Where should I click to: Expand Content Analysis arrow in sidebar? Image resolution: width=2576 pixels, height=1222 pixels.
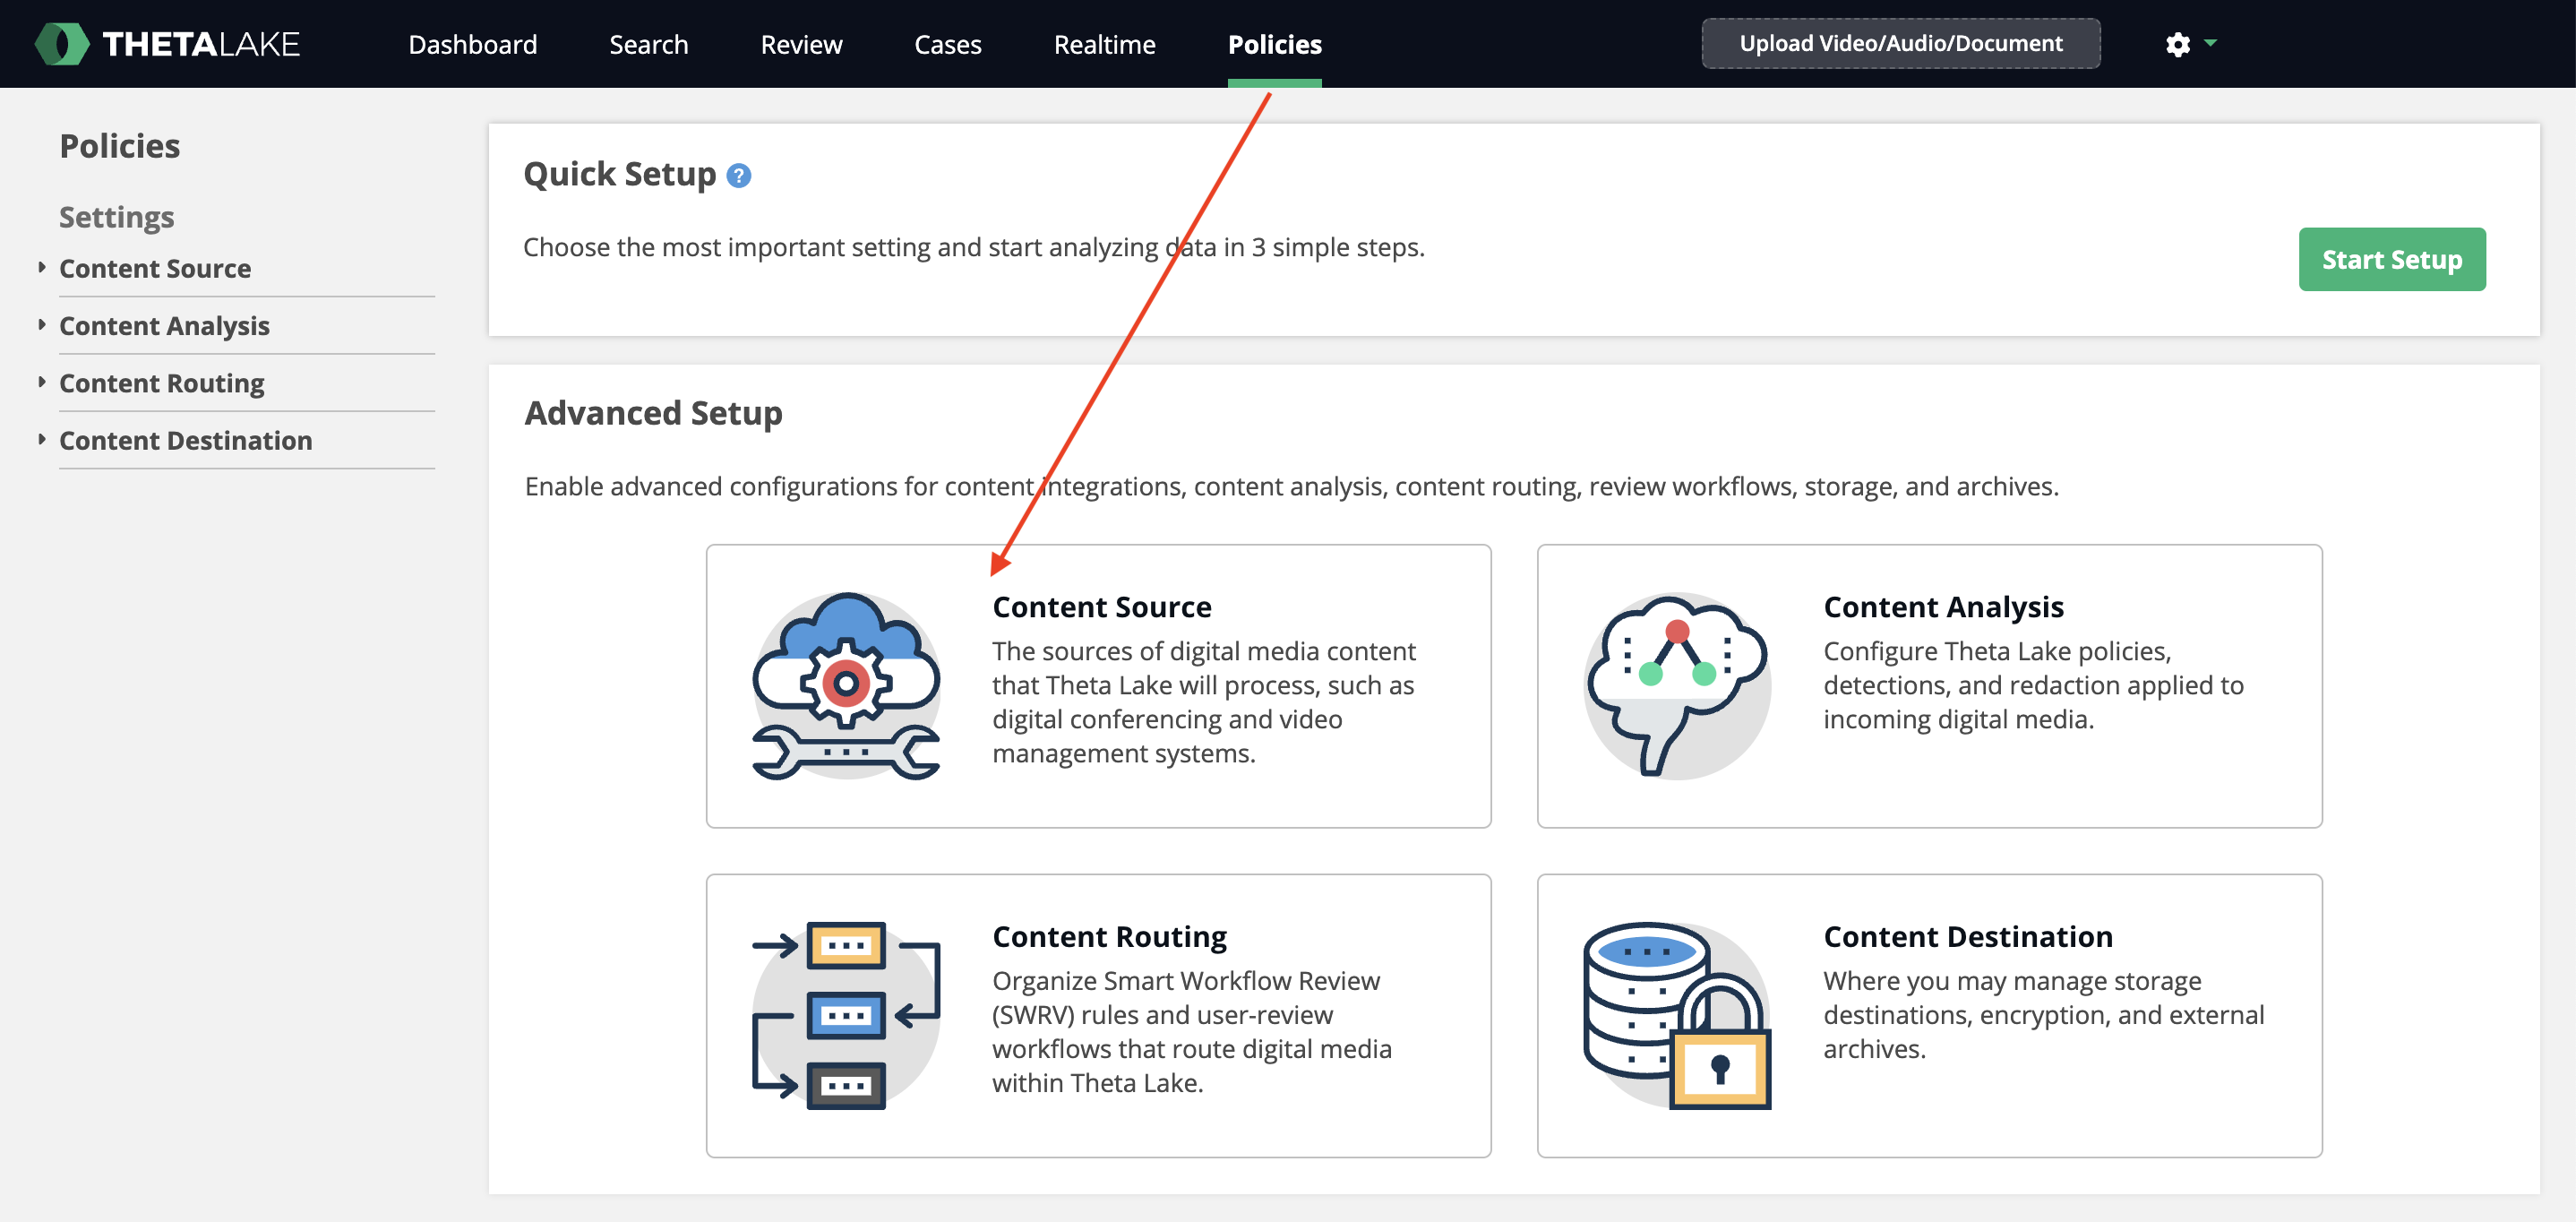[x=42, y=324]
